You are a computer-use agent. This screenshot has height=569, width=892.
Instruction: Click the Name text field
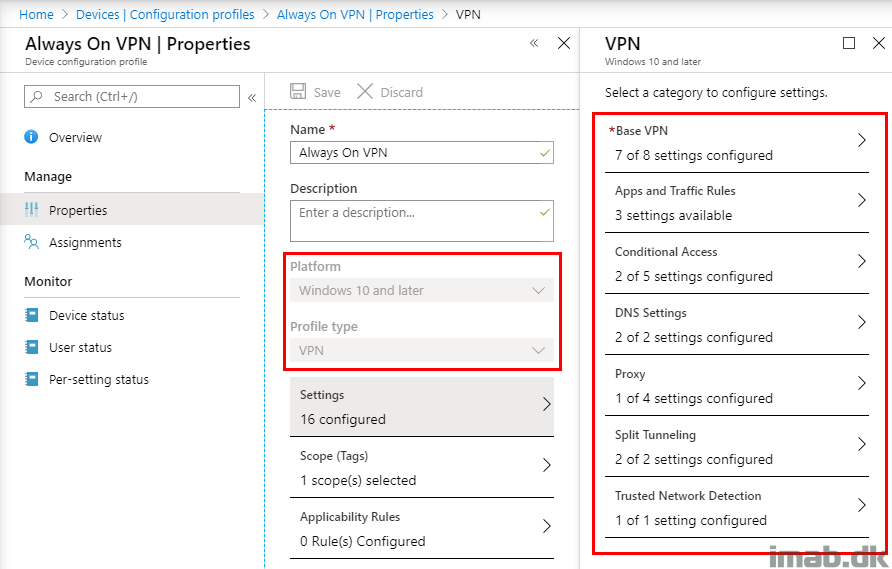coord(422,152)
